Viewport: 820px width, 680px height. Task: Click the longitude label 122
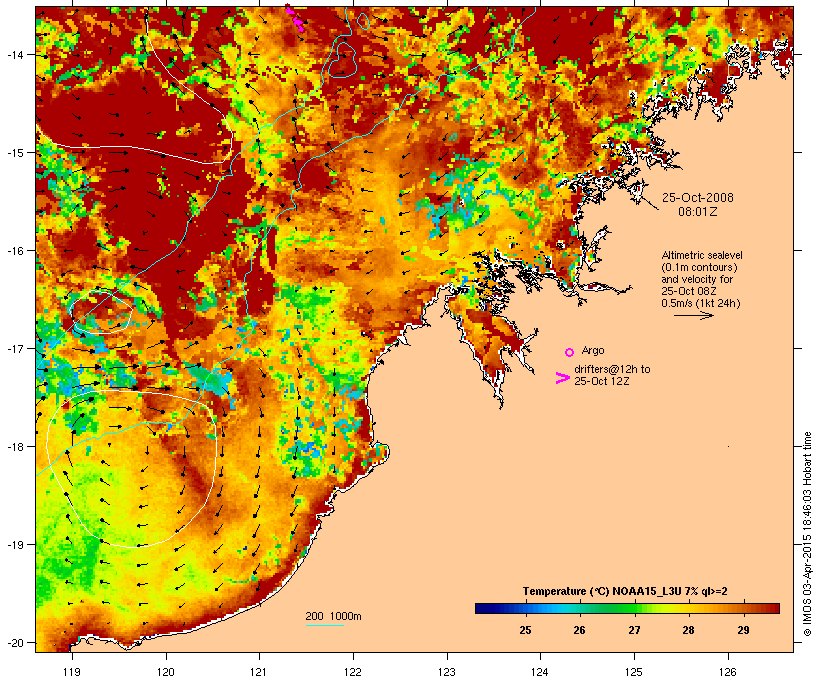(353, 672)
